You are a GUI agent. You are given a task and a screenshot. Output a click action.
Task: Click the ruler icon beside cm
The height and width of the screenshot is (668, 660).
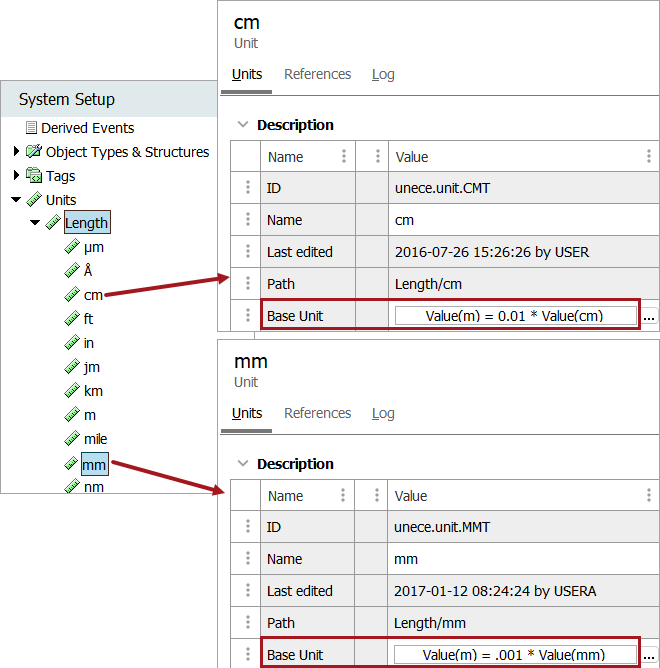point(72,294)
